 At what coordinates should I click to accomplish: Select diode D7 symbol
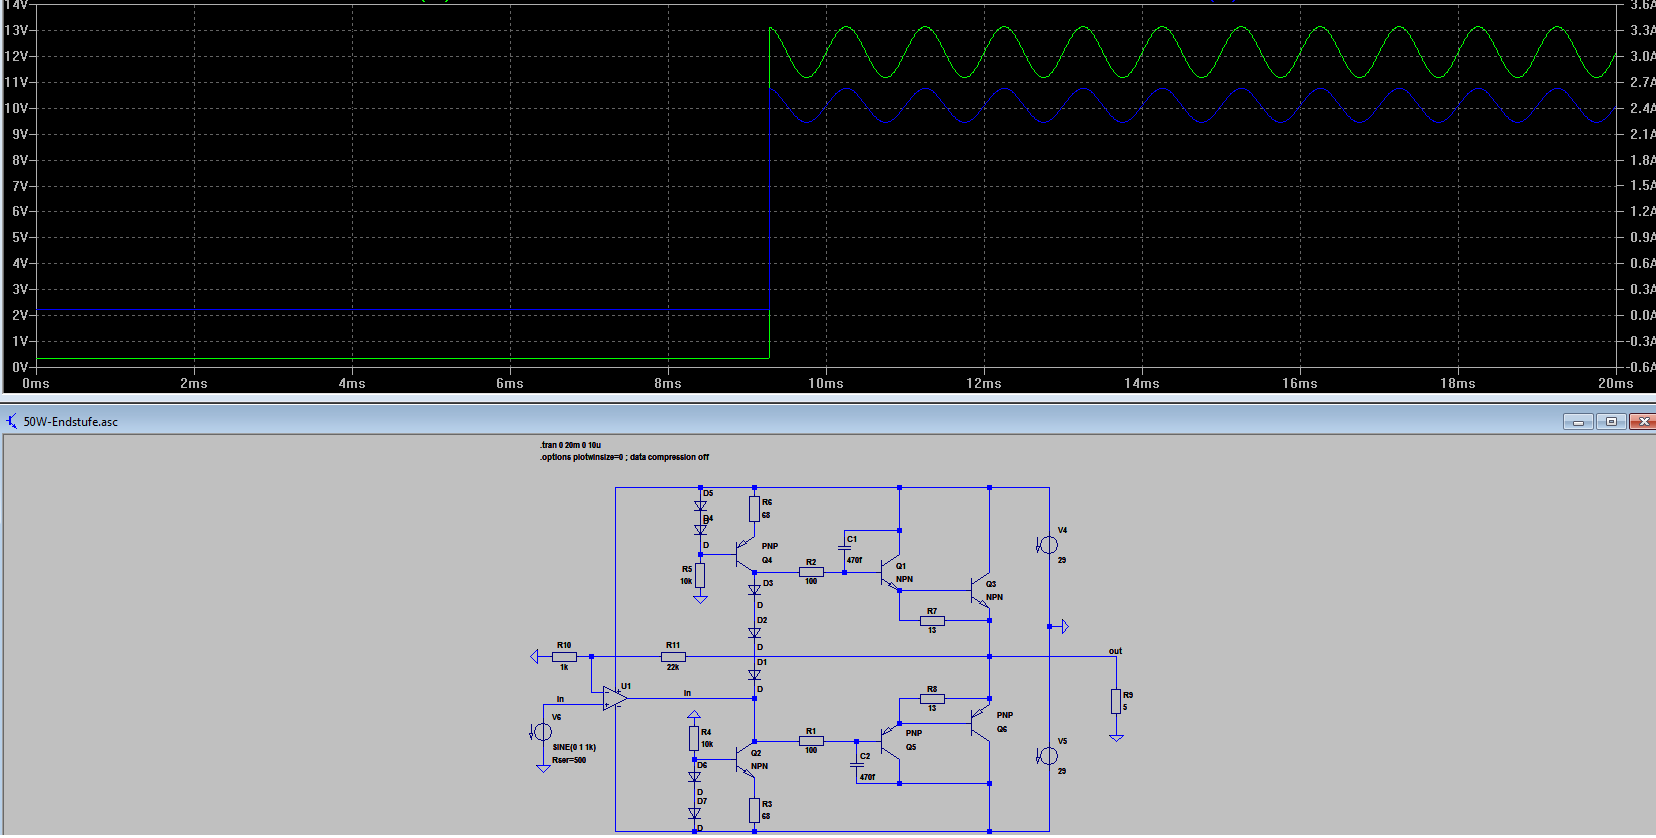(x=694, y=813)
